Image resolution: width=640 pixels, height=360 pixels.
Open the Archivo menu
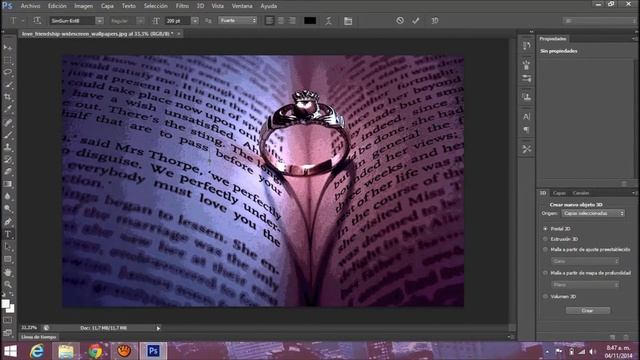(31, 6)
